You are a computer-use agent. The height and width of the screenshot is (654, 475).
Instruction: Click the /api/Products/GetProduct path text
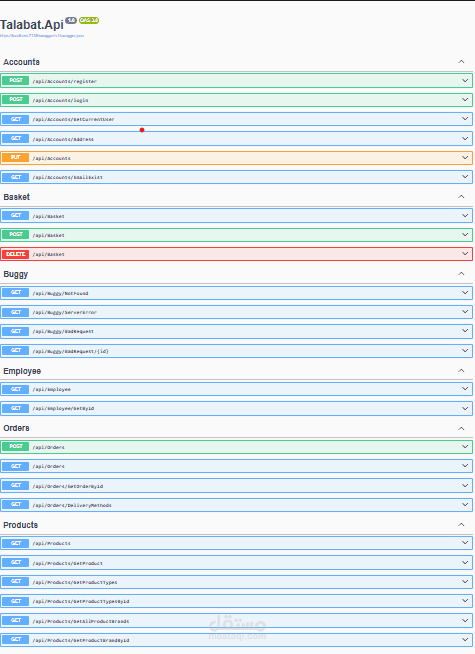coord(68,563)
